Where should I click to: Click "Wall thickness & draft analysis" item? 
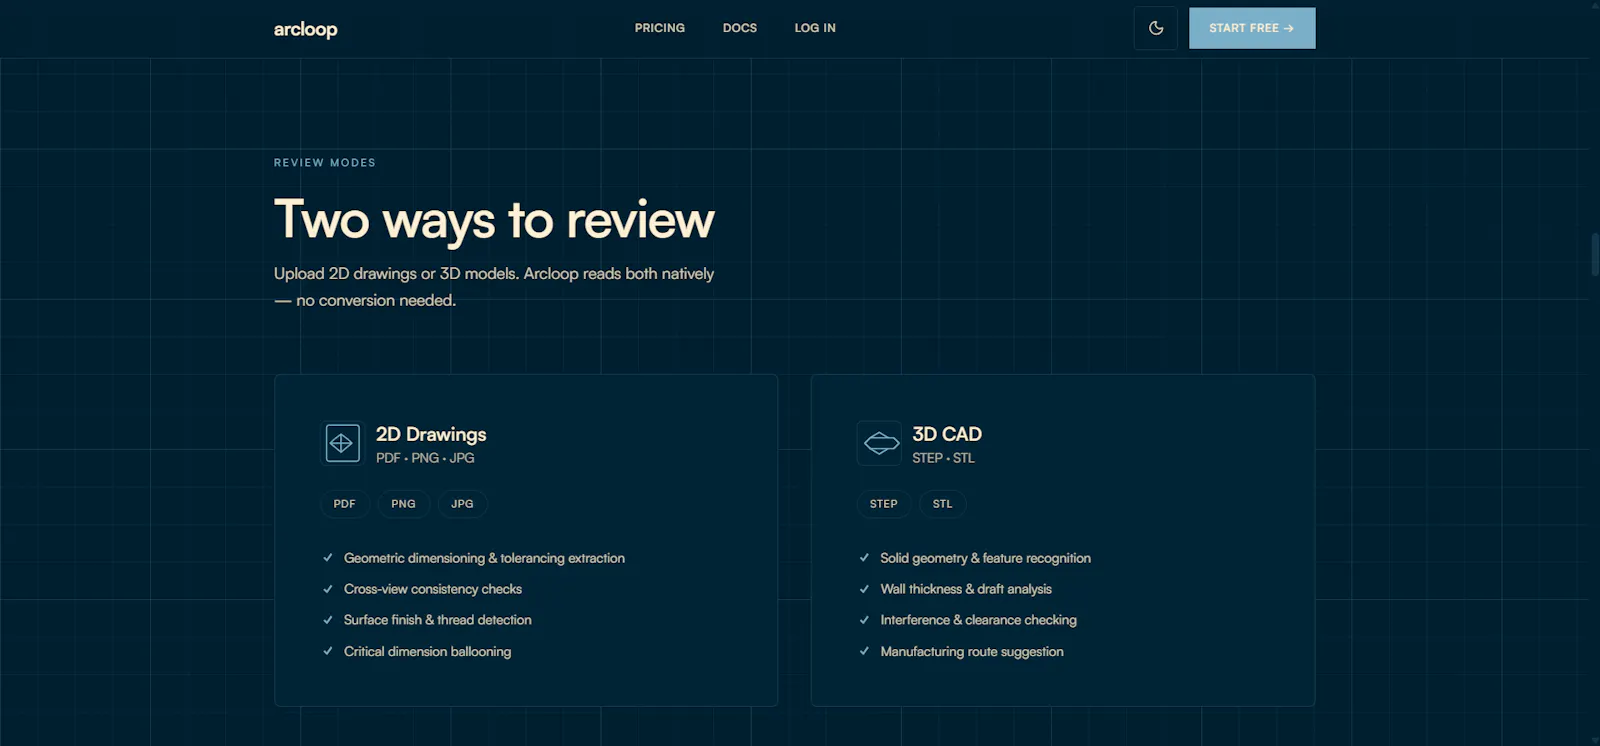coord(966,589)
